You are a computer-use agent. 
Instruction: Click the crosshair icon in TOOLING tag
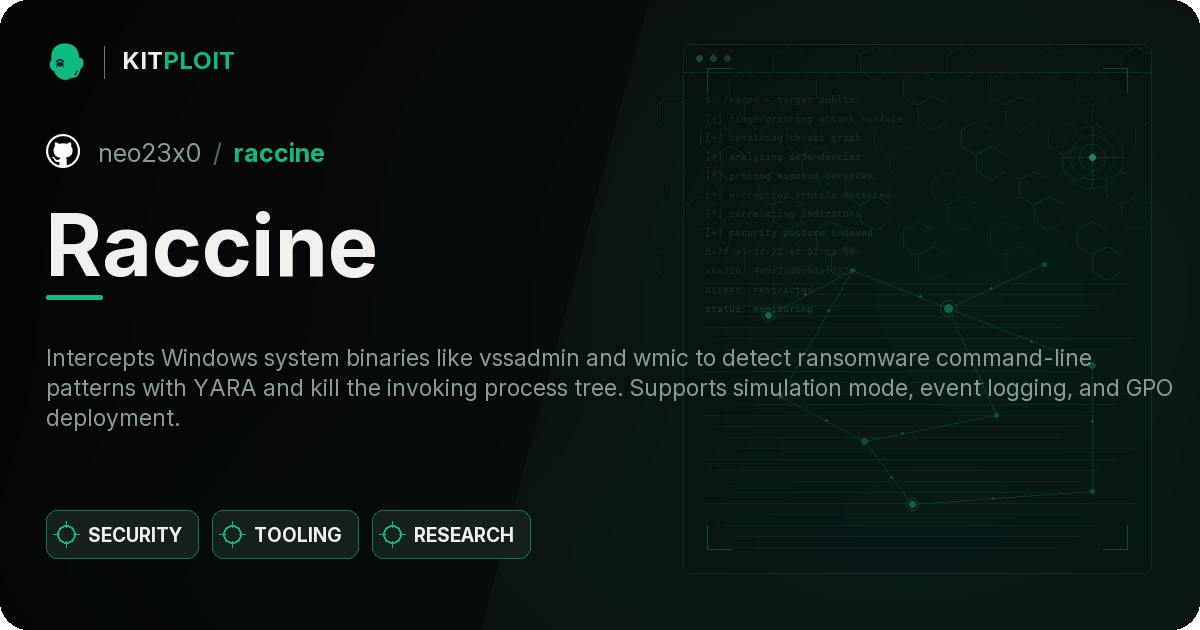click(233, 535)
